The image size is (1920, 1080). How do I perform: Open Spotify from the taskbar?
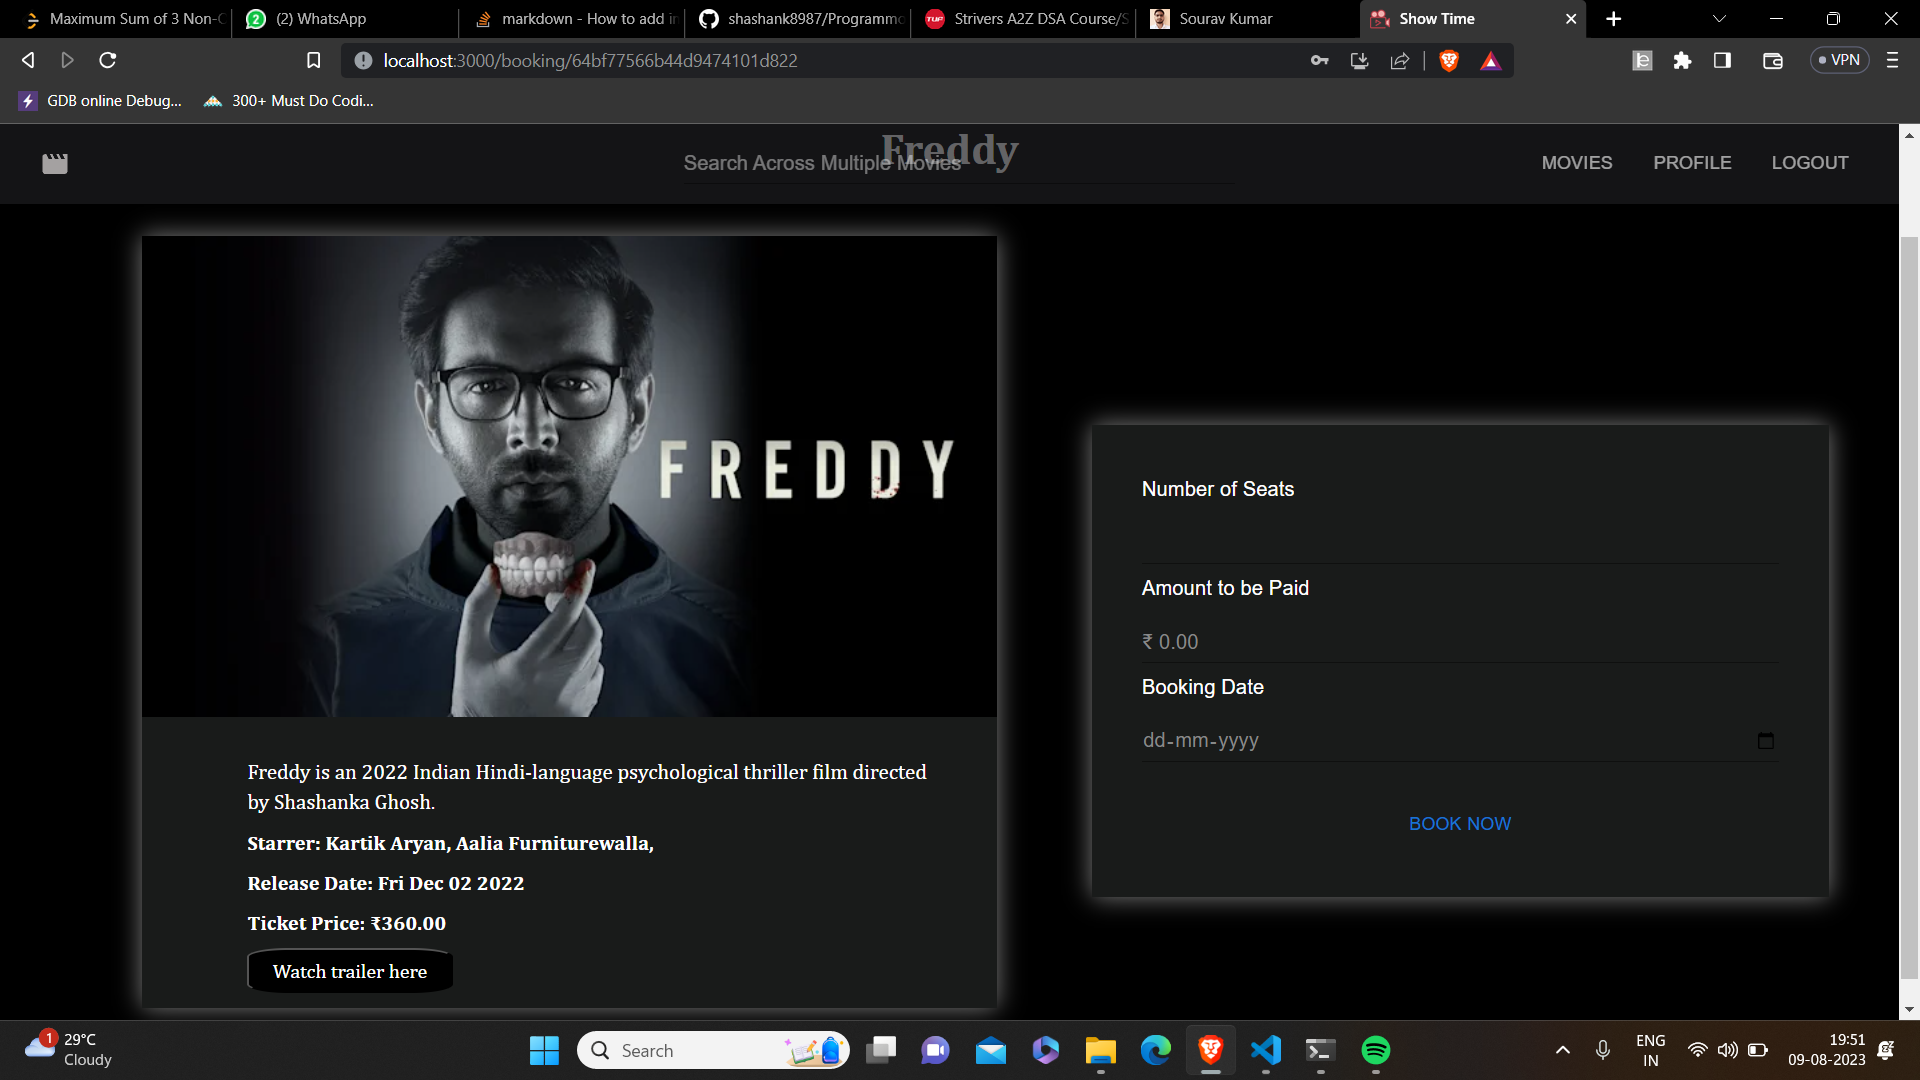pyautogui.click(x=1375, y=1050)
